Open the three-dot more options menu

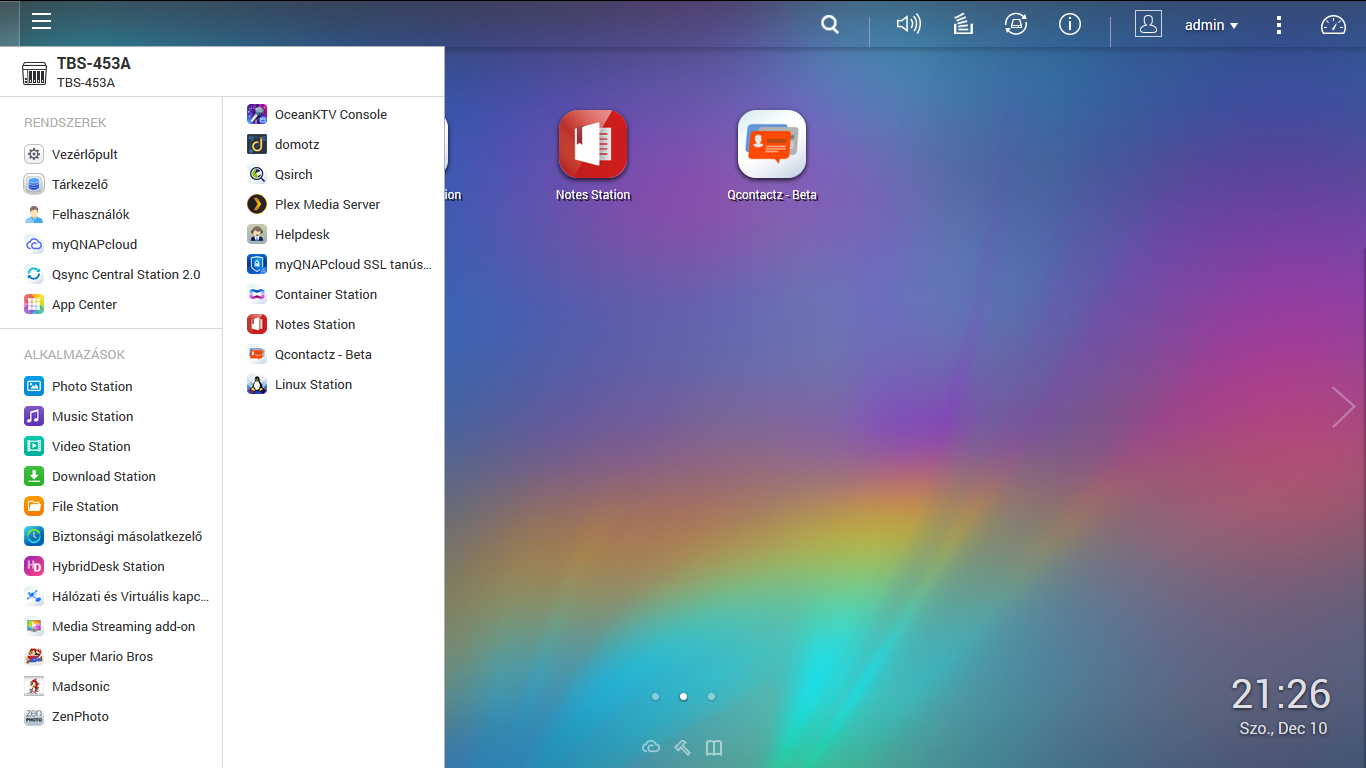(1279, 25)
